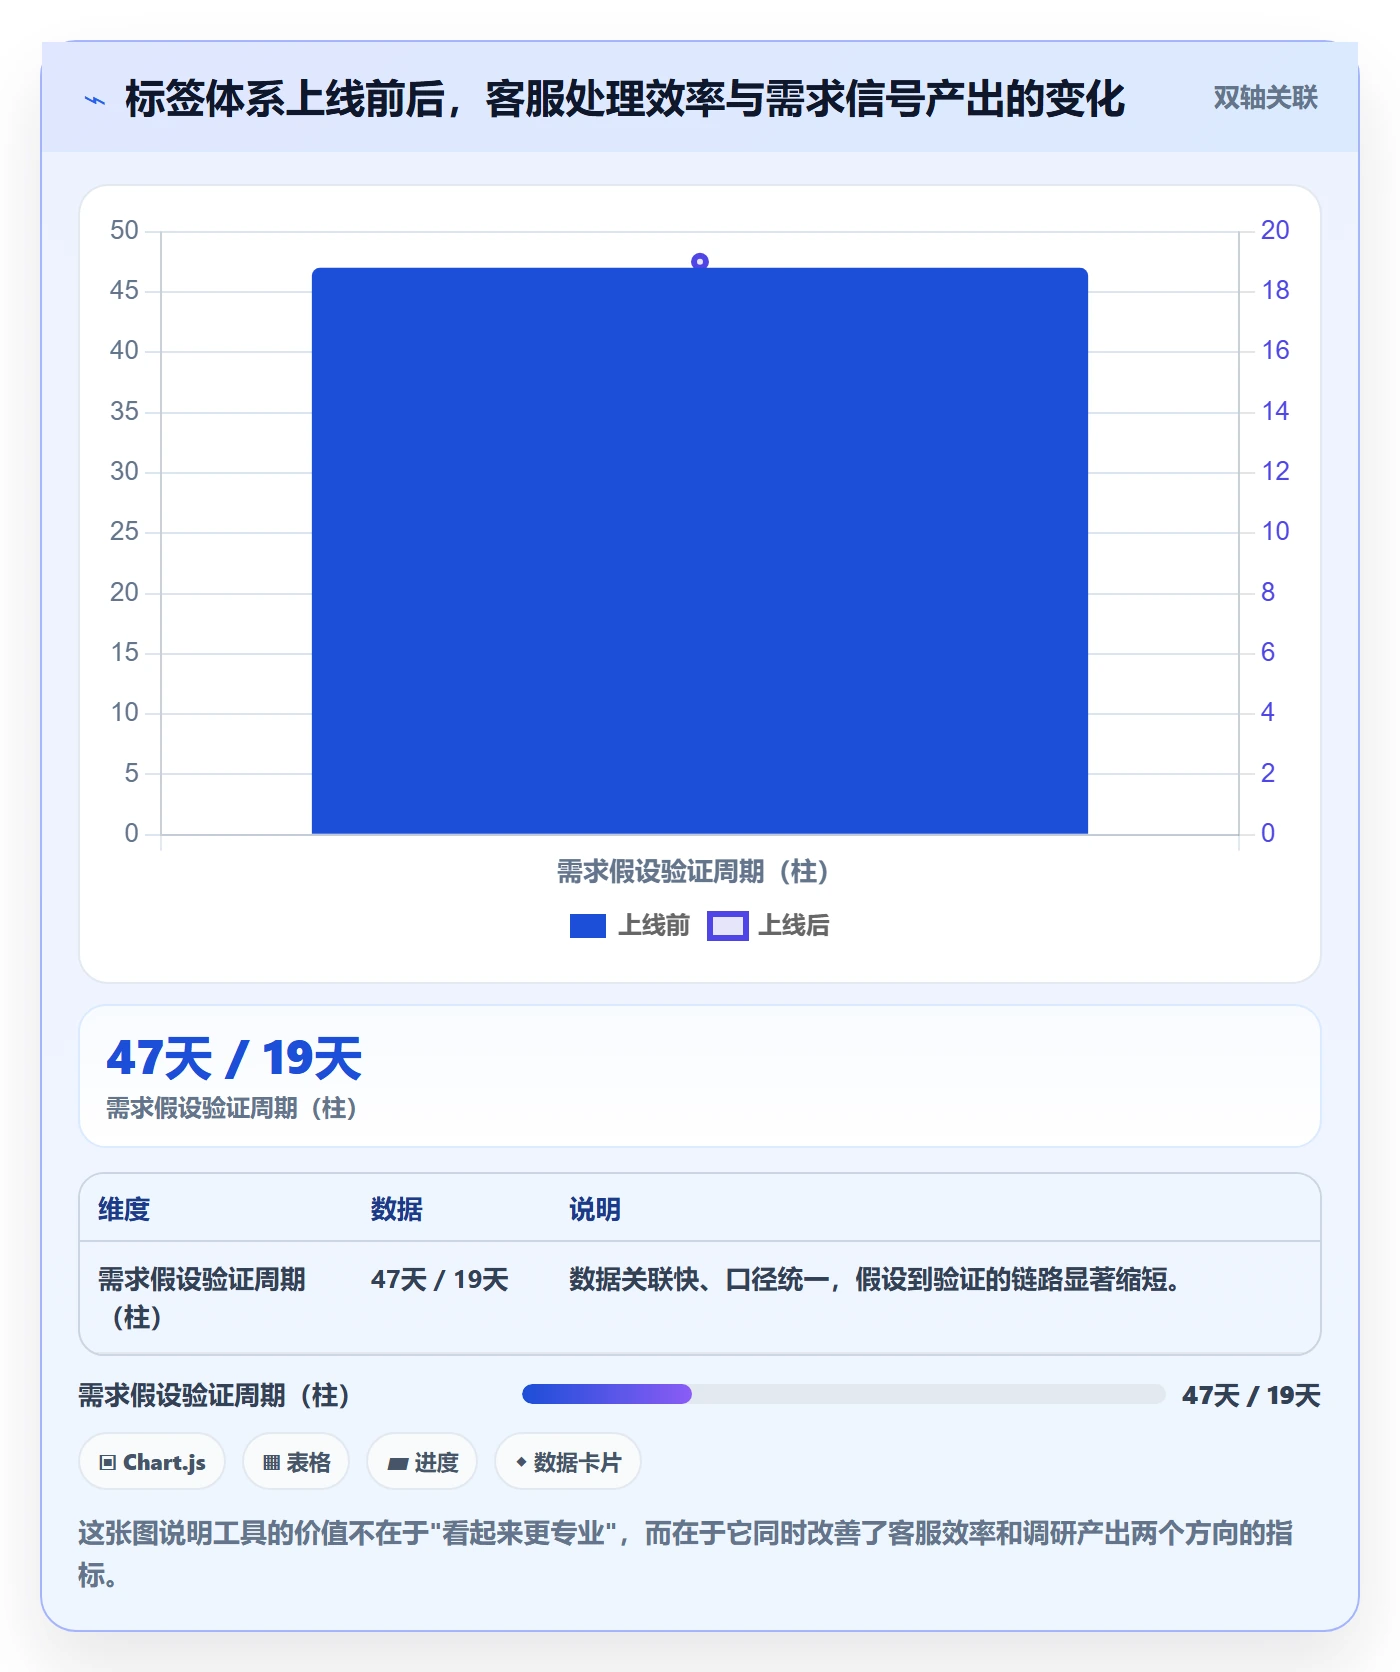
Task: Click the 45 tick on the left axis
Action: (125, 291)
